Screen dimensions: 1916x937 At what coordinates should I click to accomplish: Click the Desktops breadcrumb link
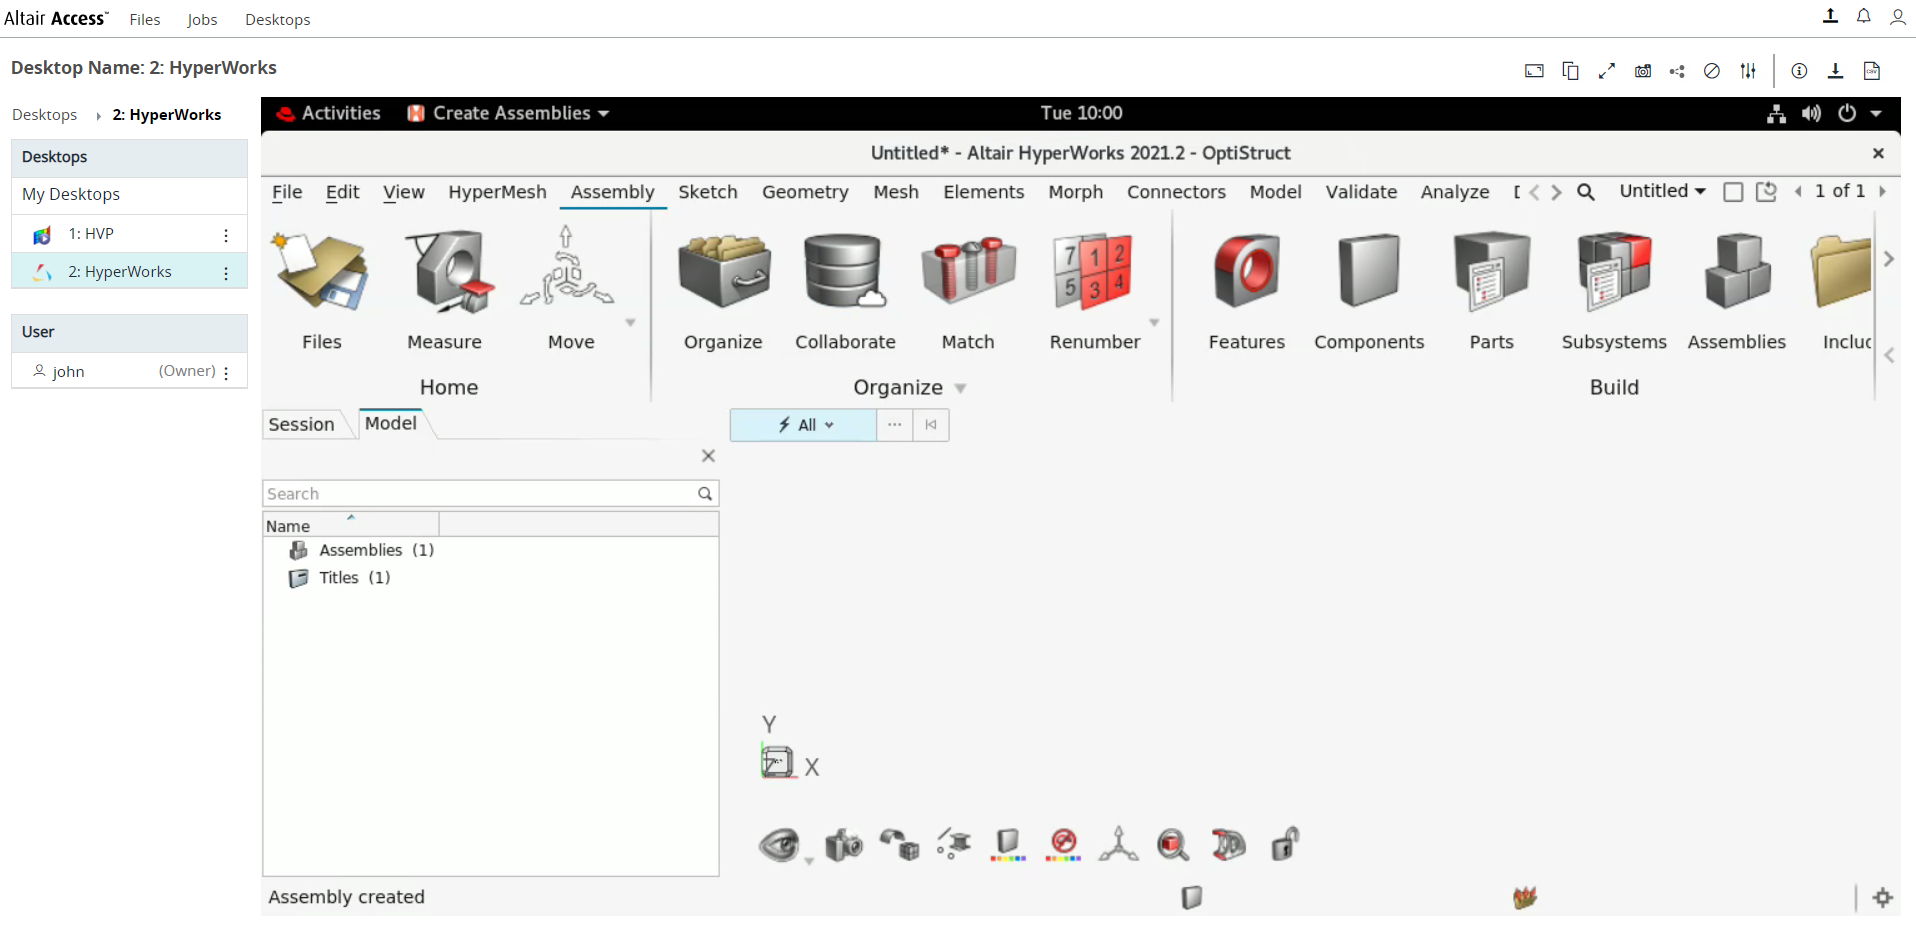pos(45,115)
